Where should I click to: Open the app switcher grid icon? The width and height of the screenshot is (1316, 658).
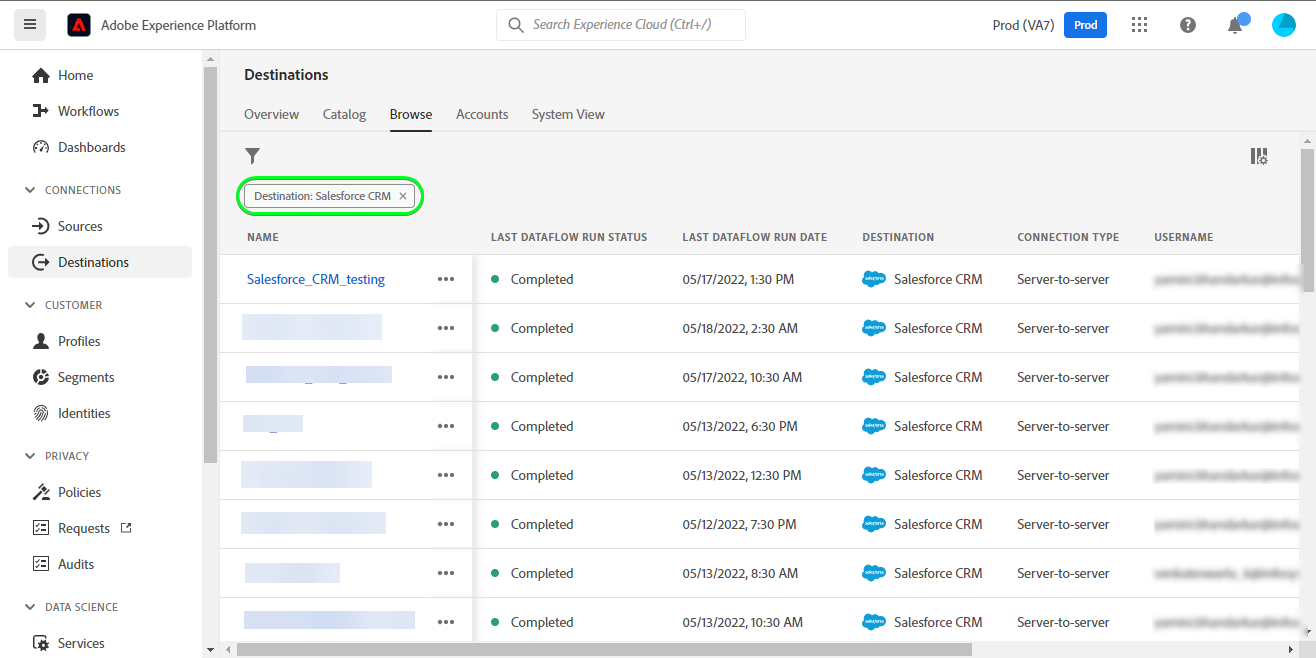(x=1139, y=25)
